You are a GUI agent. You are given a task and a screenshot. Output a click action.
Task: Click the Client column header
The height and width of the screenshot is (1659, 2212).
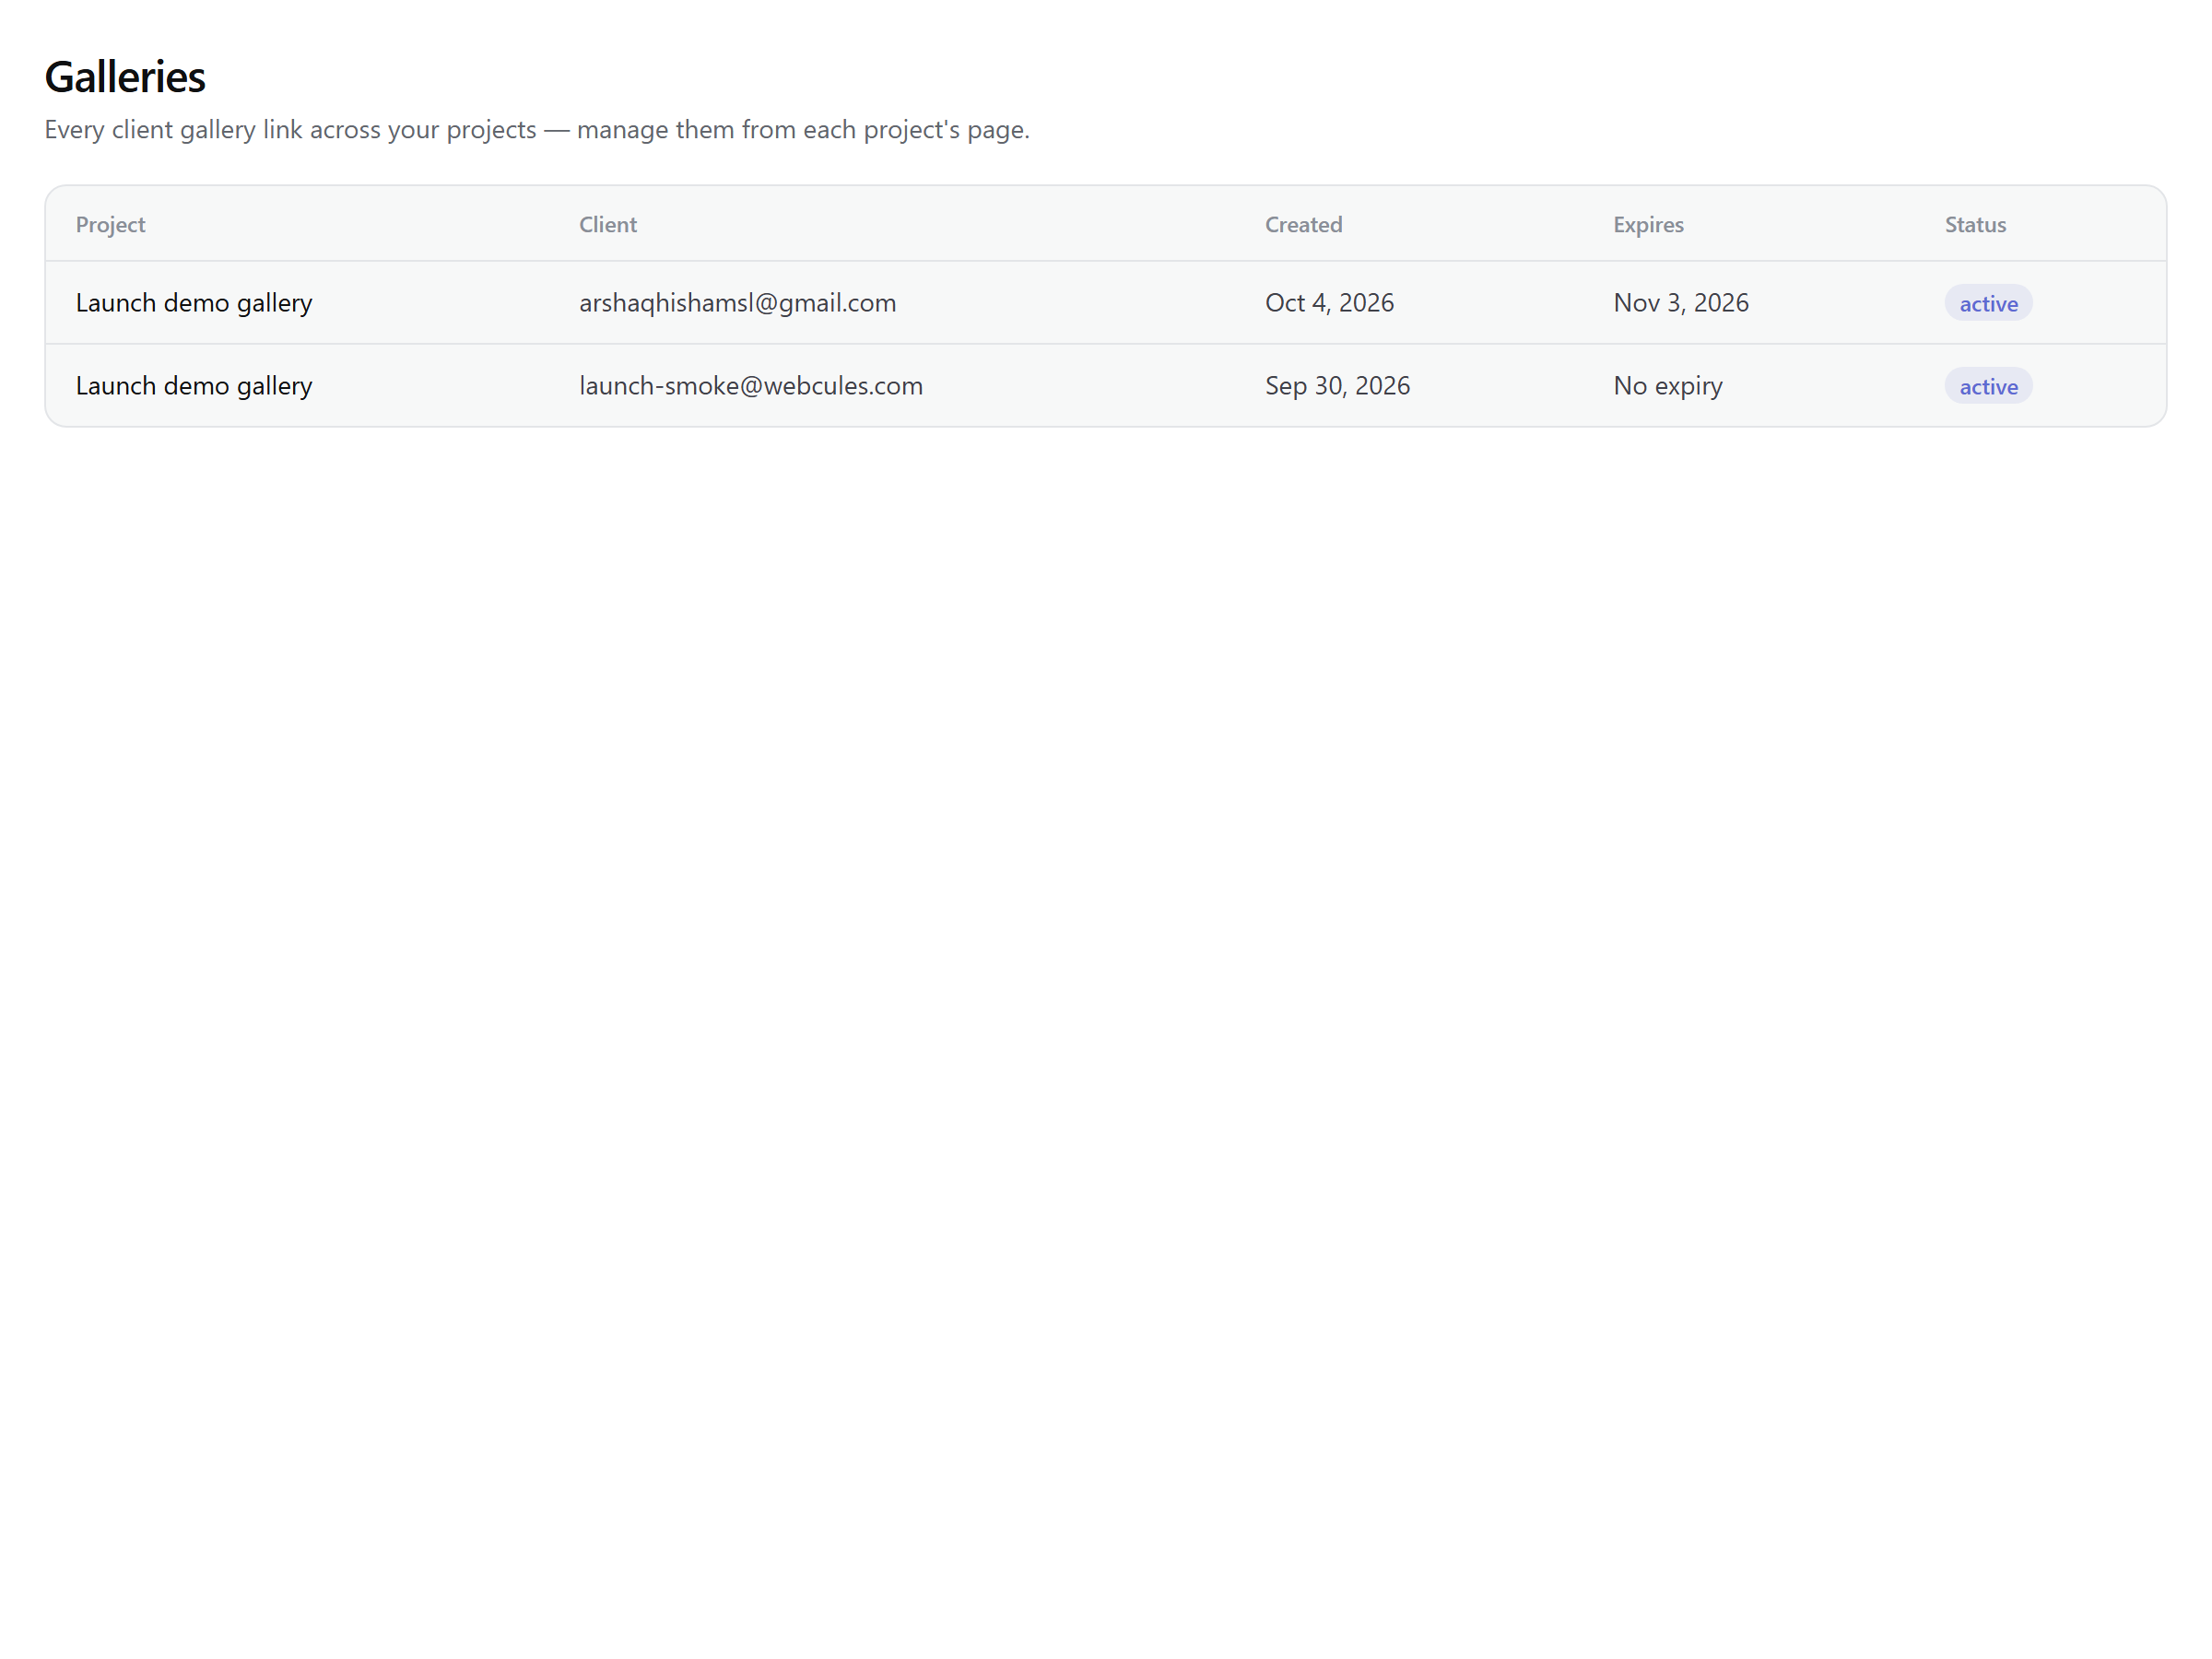608,224
